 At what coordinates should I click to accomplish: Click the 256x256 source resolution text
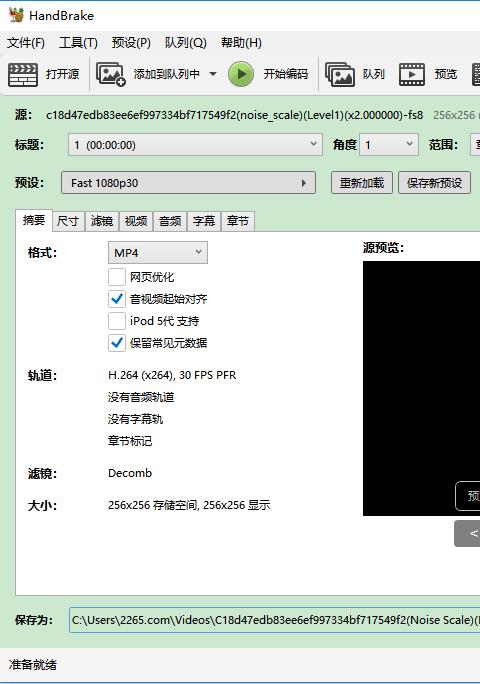pyautogui.click(x=454, y=115)
